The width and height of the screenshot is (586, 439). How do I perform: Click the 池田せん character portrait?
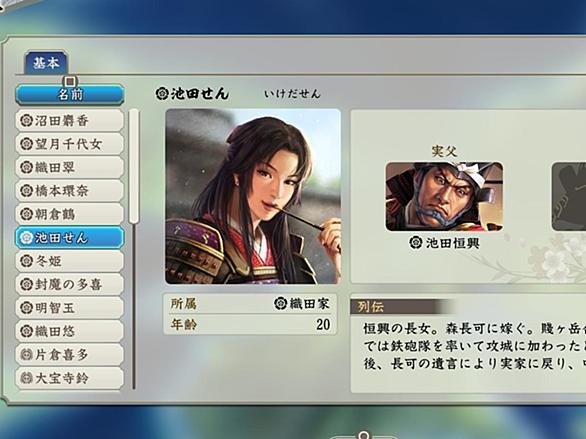(253, 197)
